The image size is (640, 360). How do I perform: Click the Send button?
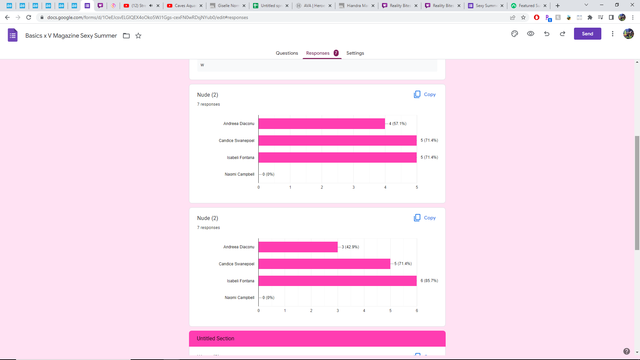(587, 34)
